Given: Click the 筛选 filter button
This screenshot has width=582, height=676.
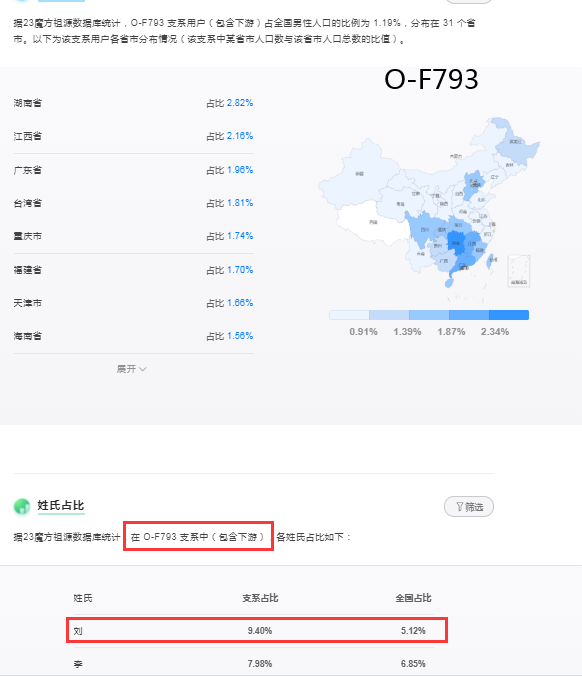Looking at the screenshot, I should (469, 507).
